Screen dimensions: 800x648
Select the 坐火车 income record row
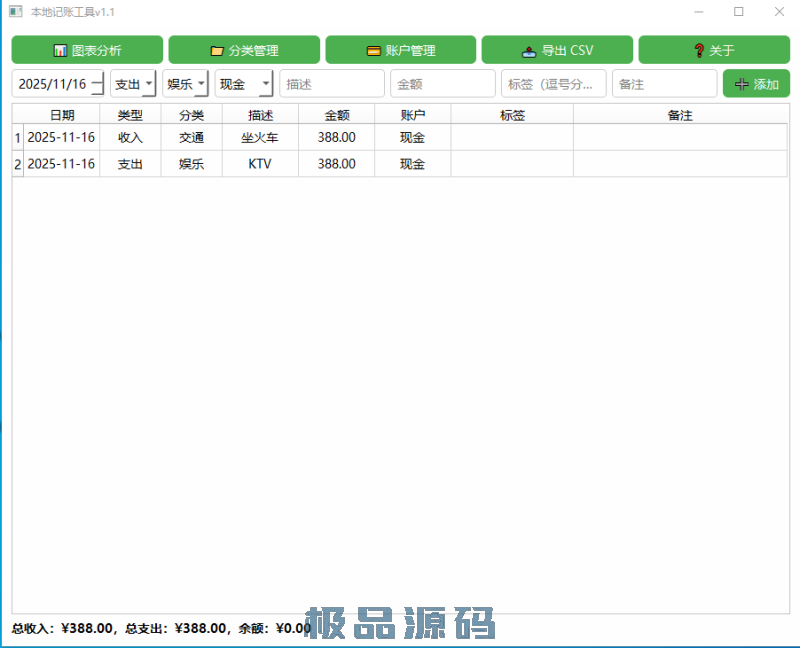[x=260, y=138]
